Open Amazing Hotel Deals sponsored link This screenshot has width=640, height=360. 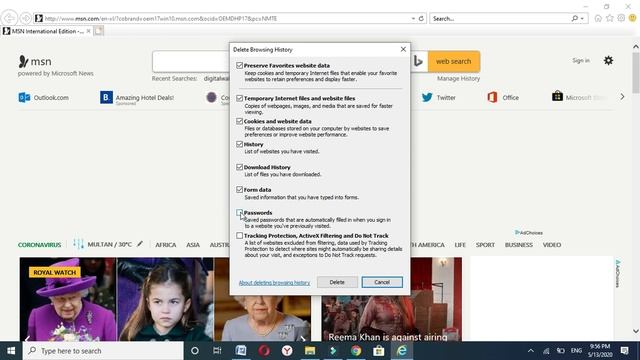click(x=137, y=98)
